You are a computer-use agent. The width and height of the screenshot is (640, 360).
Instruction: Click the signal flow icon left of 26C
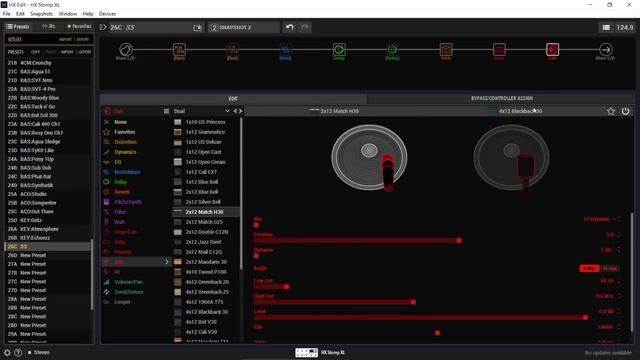(103, 27)
